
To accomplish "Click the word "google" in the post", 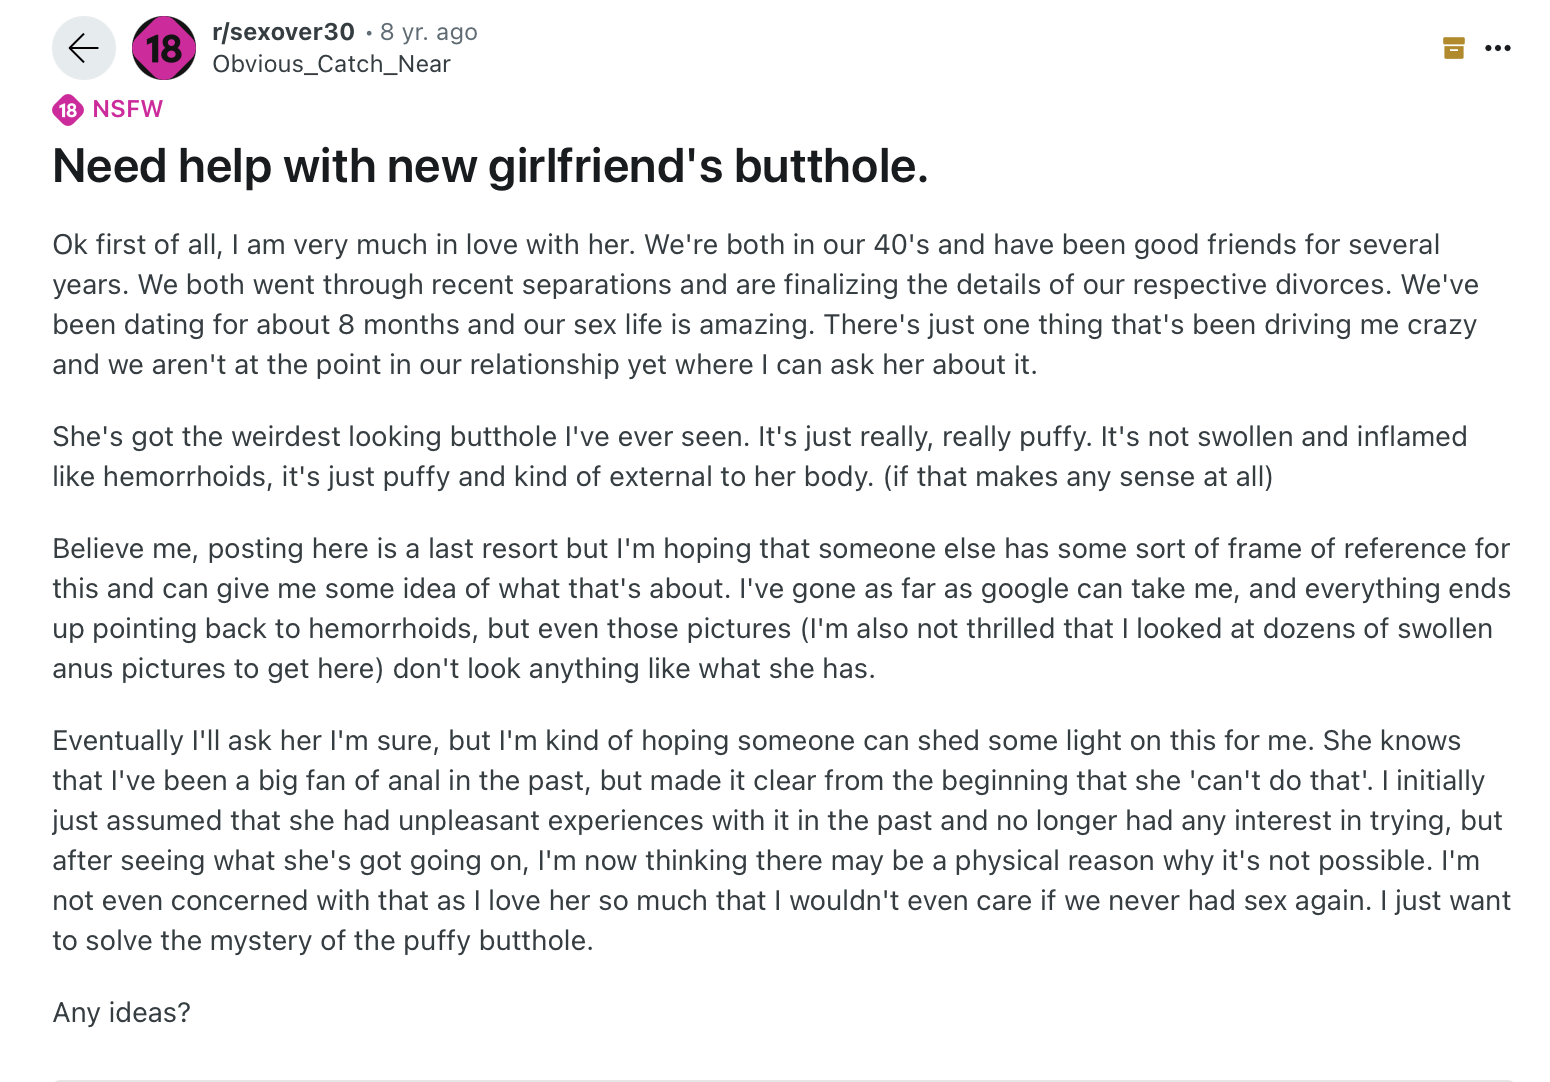I will [1026, 588].
